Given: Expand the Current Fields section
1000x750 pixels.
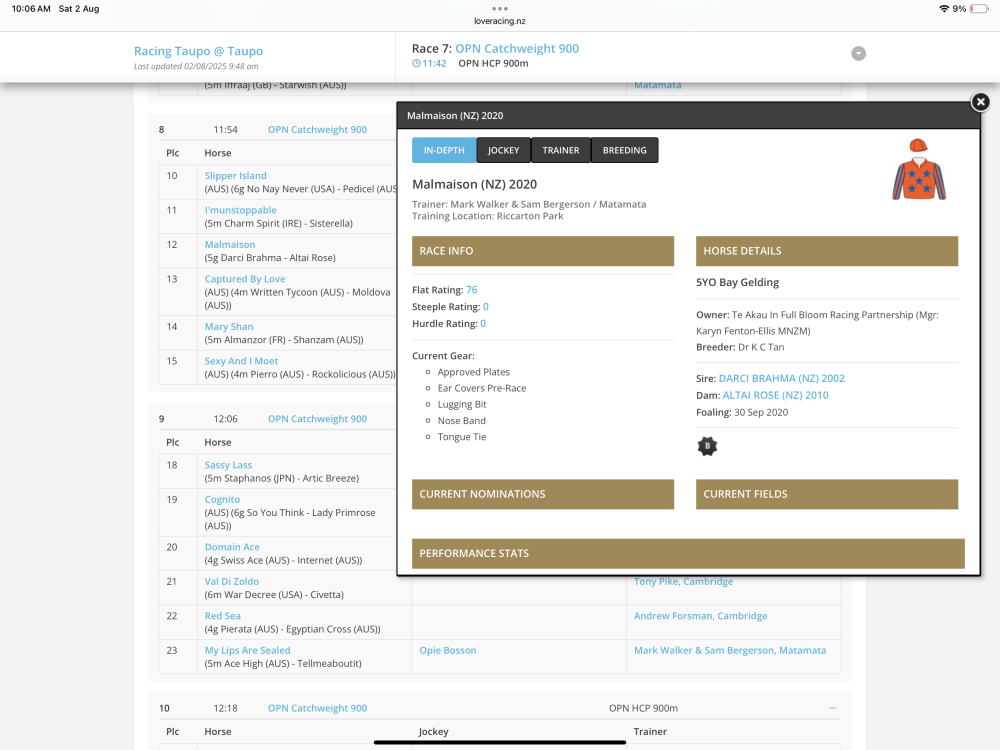Looking at the screenshot, I should 826,494.
